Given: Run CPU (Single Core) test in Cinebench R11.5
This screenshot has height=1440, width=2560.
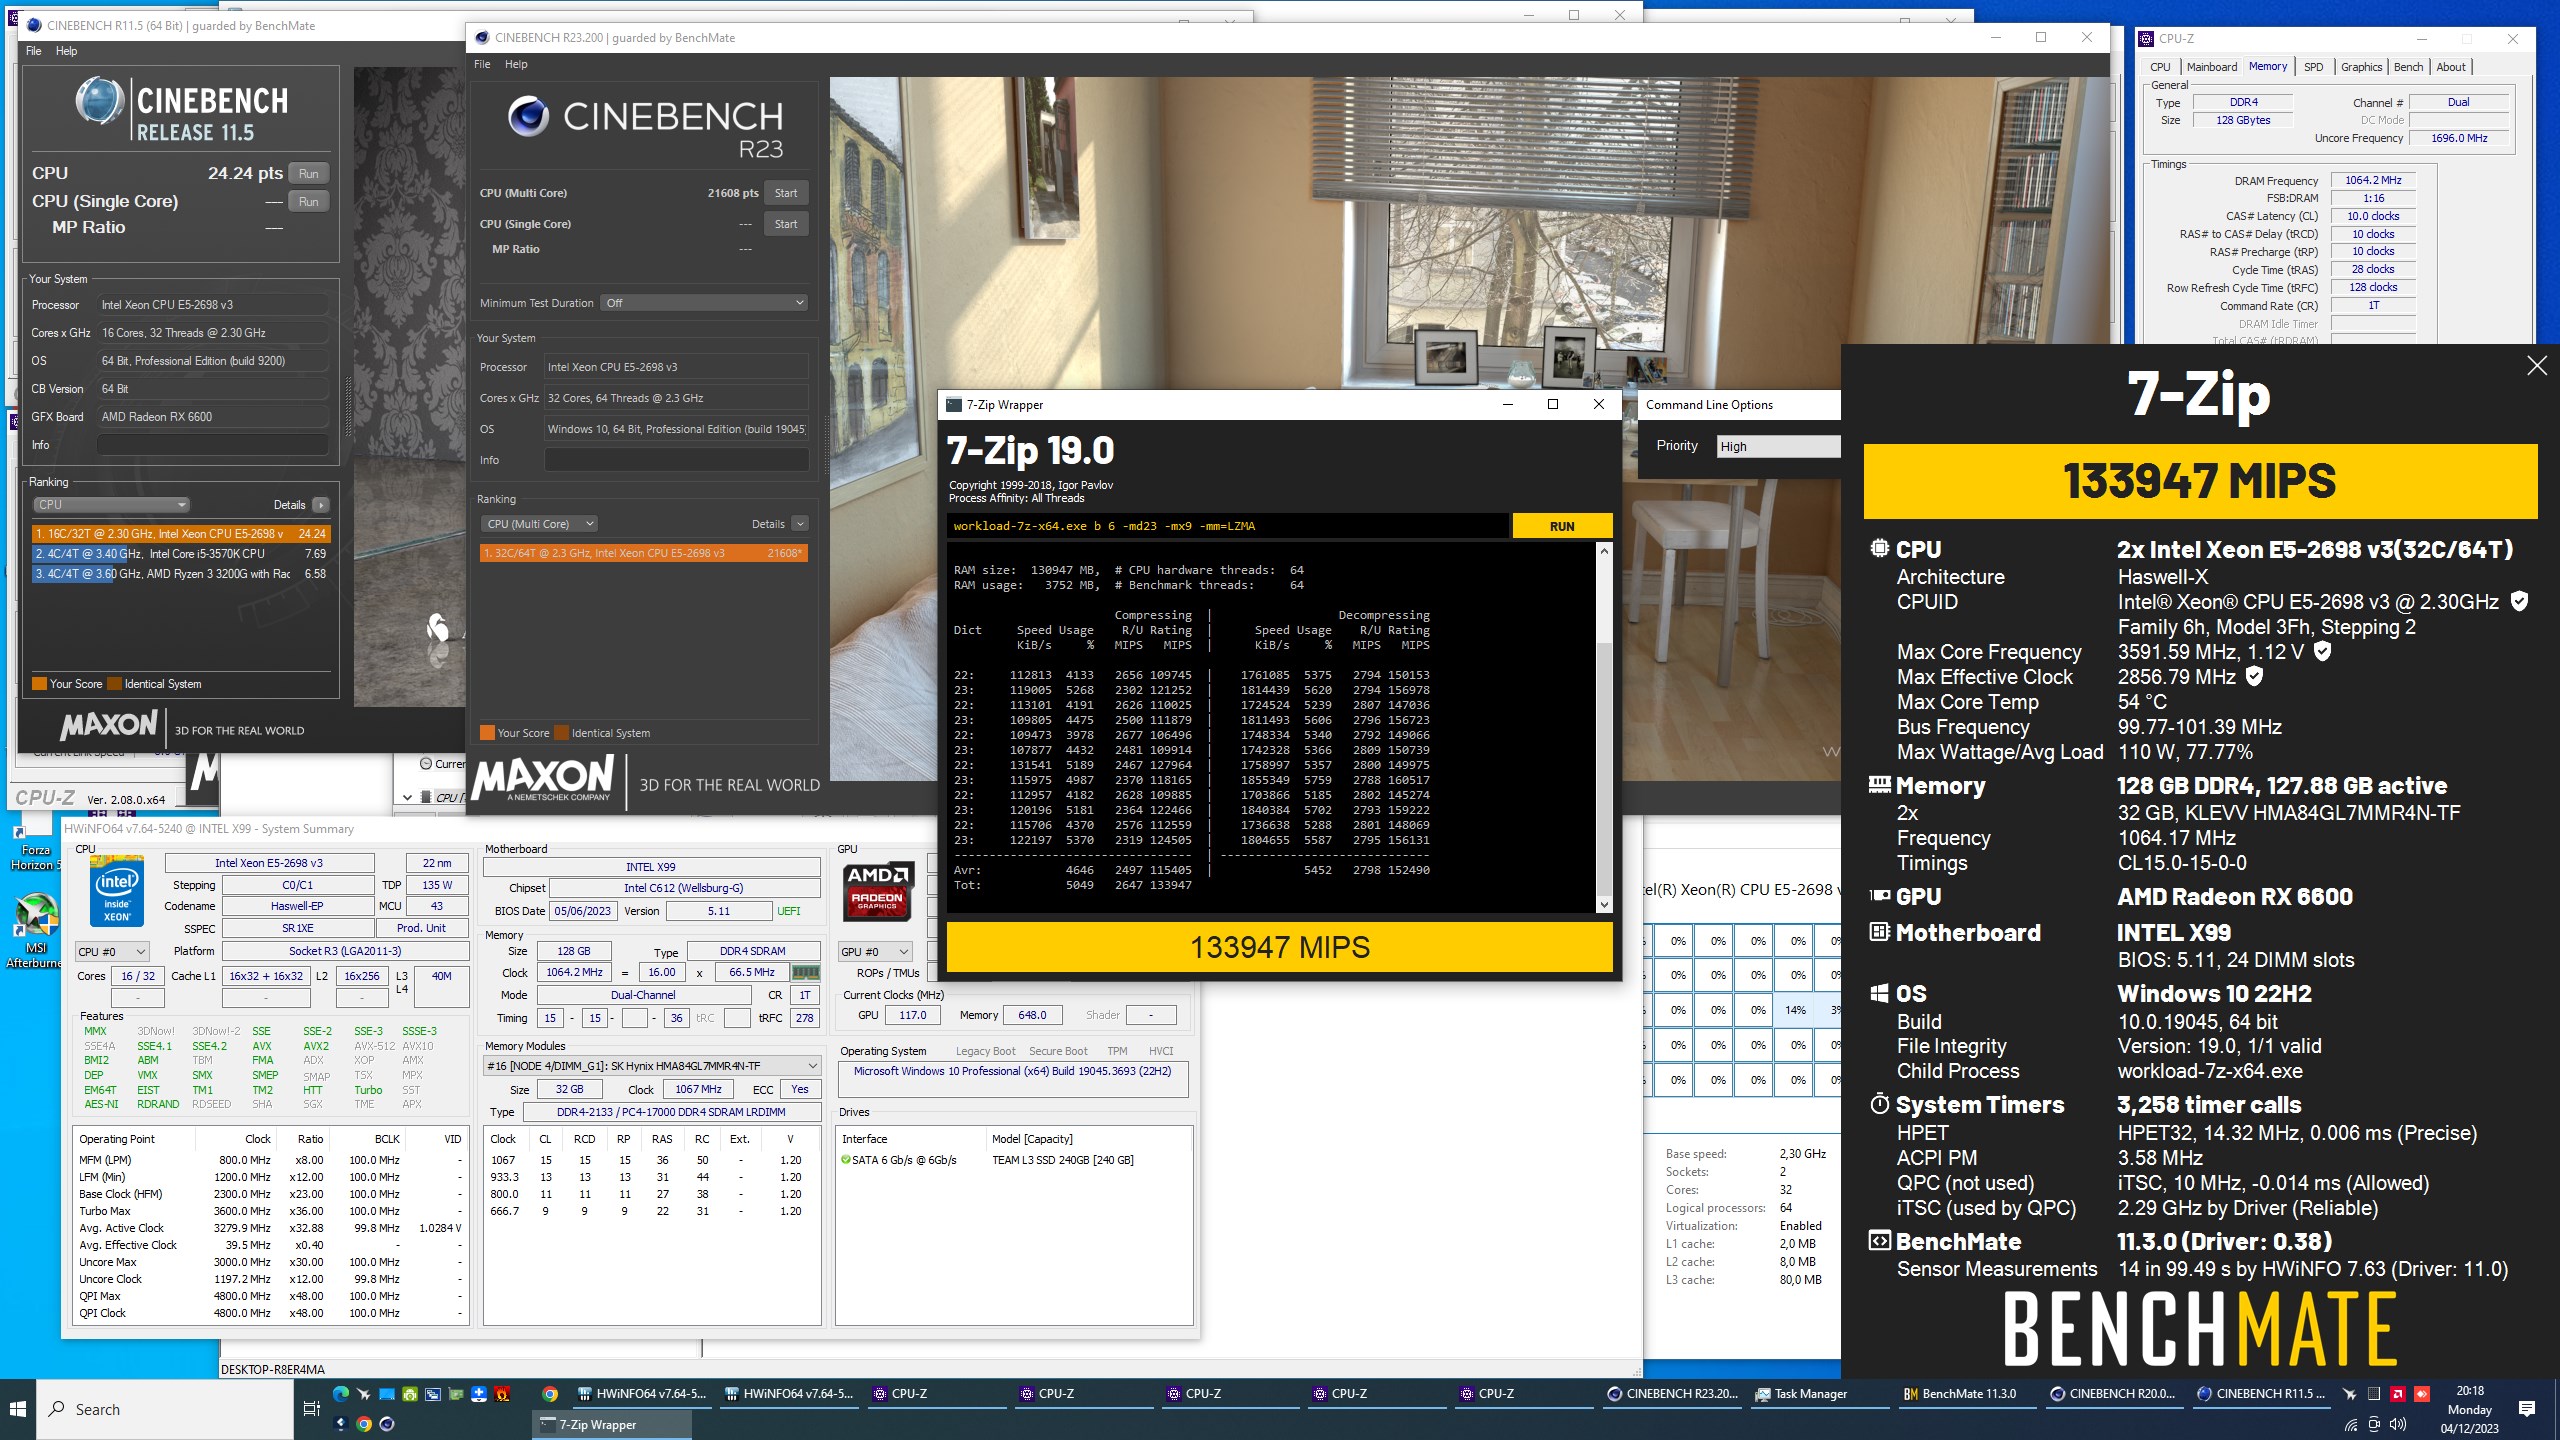Looking at the screenshot, I should pyautogui.click(x=309, y=202).
